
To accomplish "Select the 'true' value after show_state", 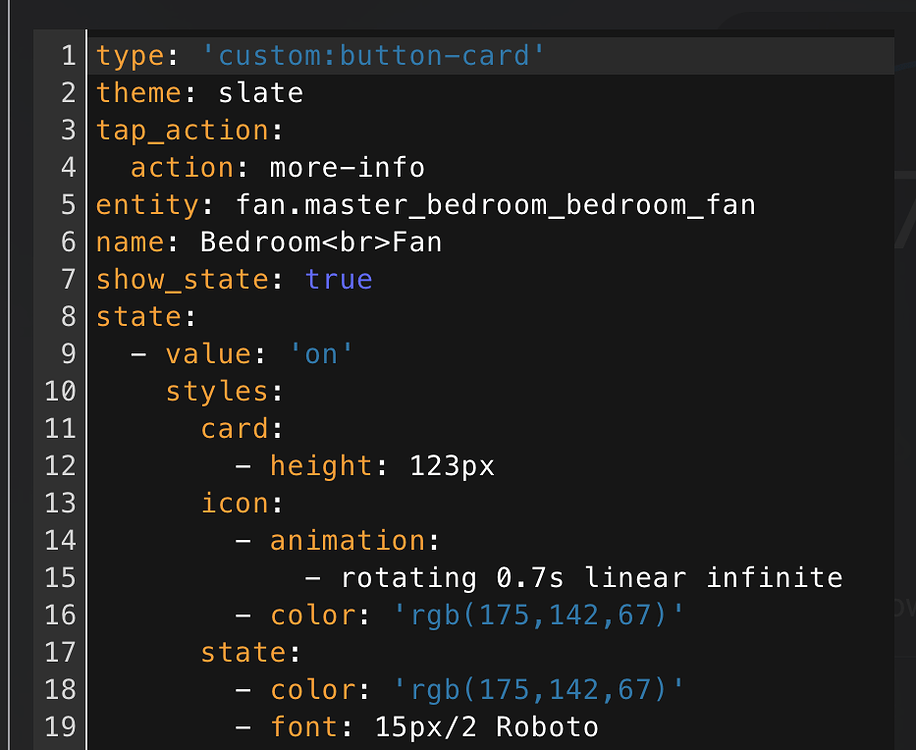I will (x=339, y=279).
